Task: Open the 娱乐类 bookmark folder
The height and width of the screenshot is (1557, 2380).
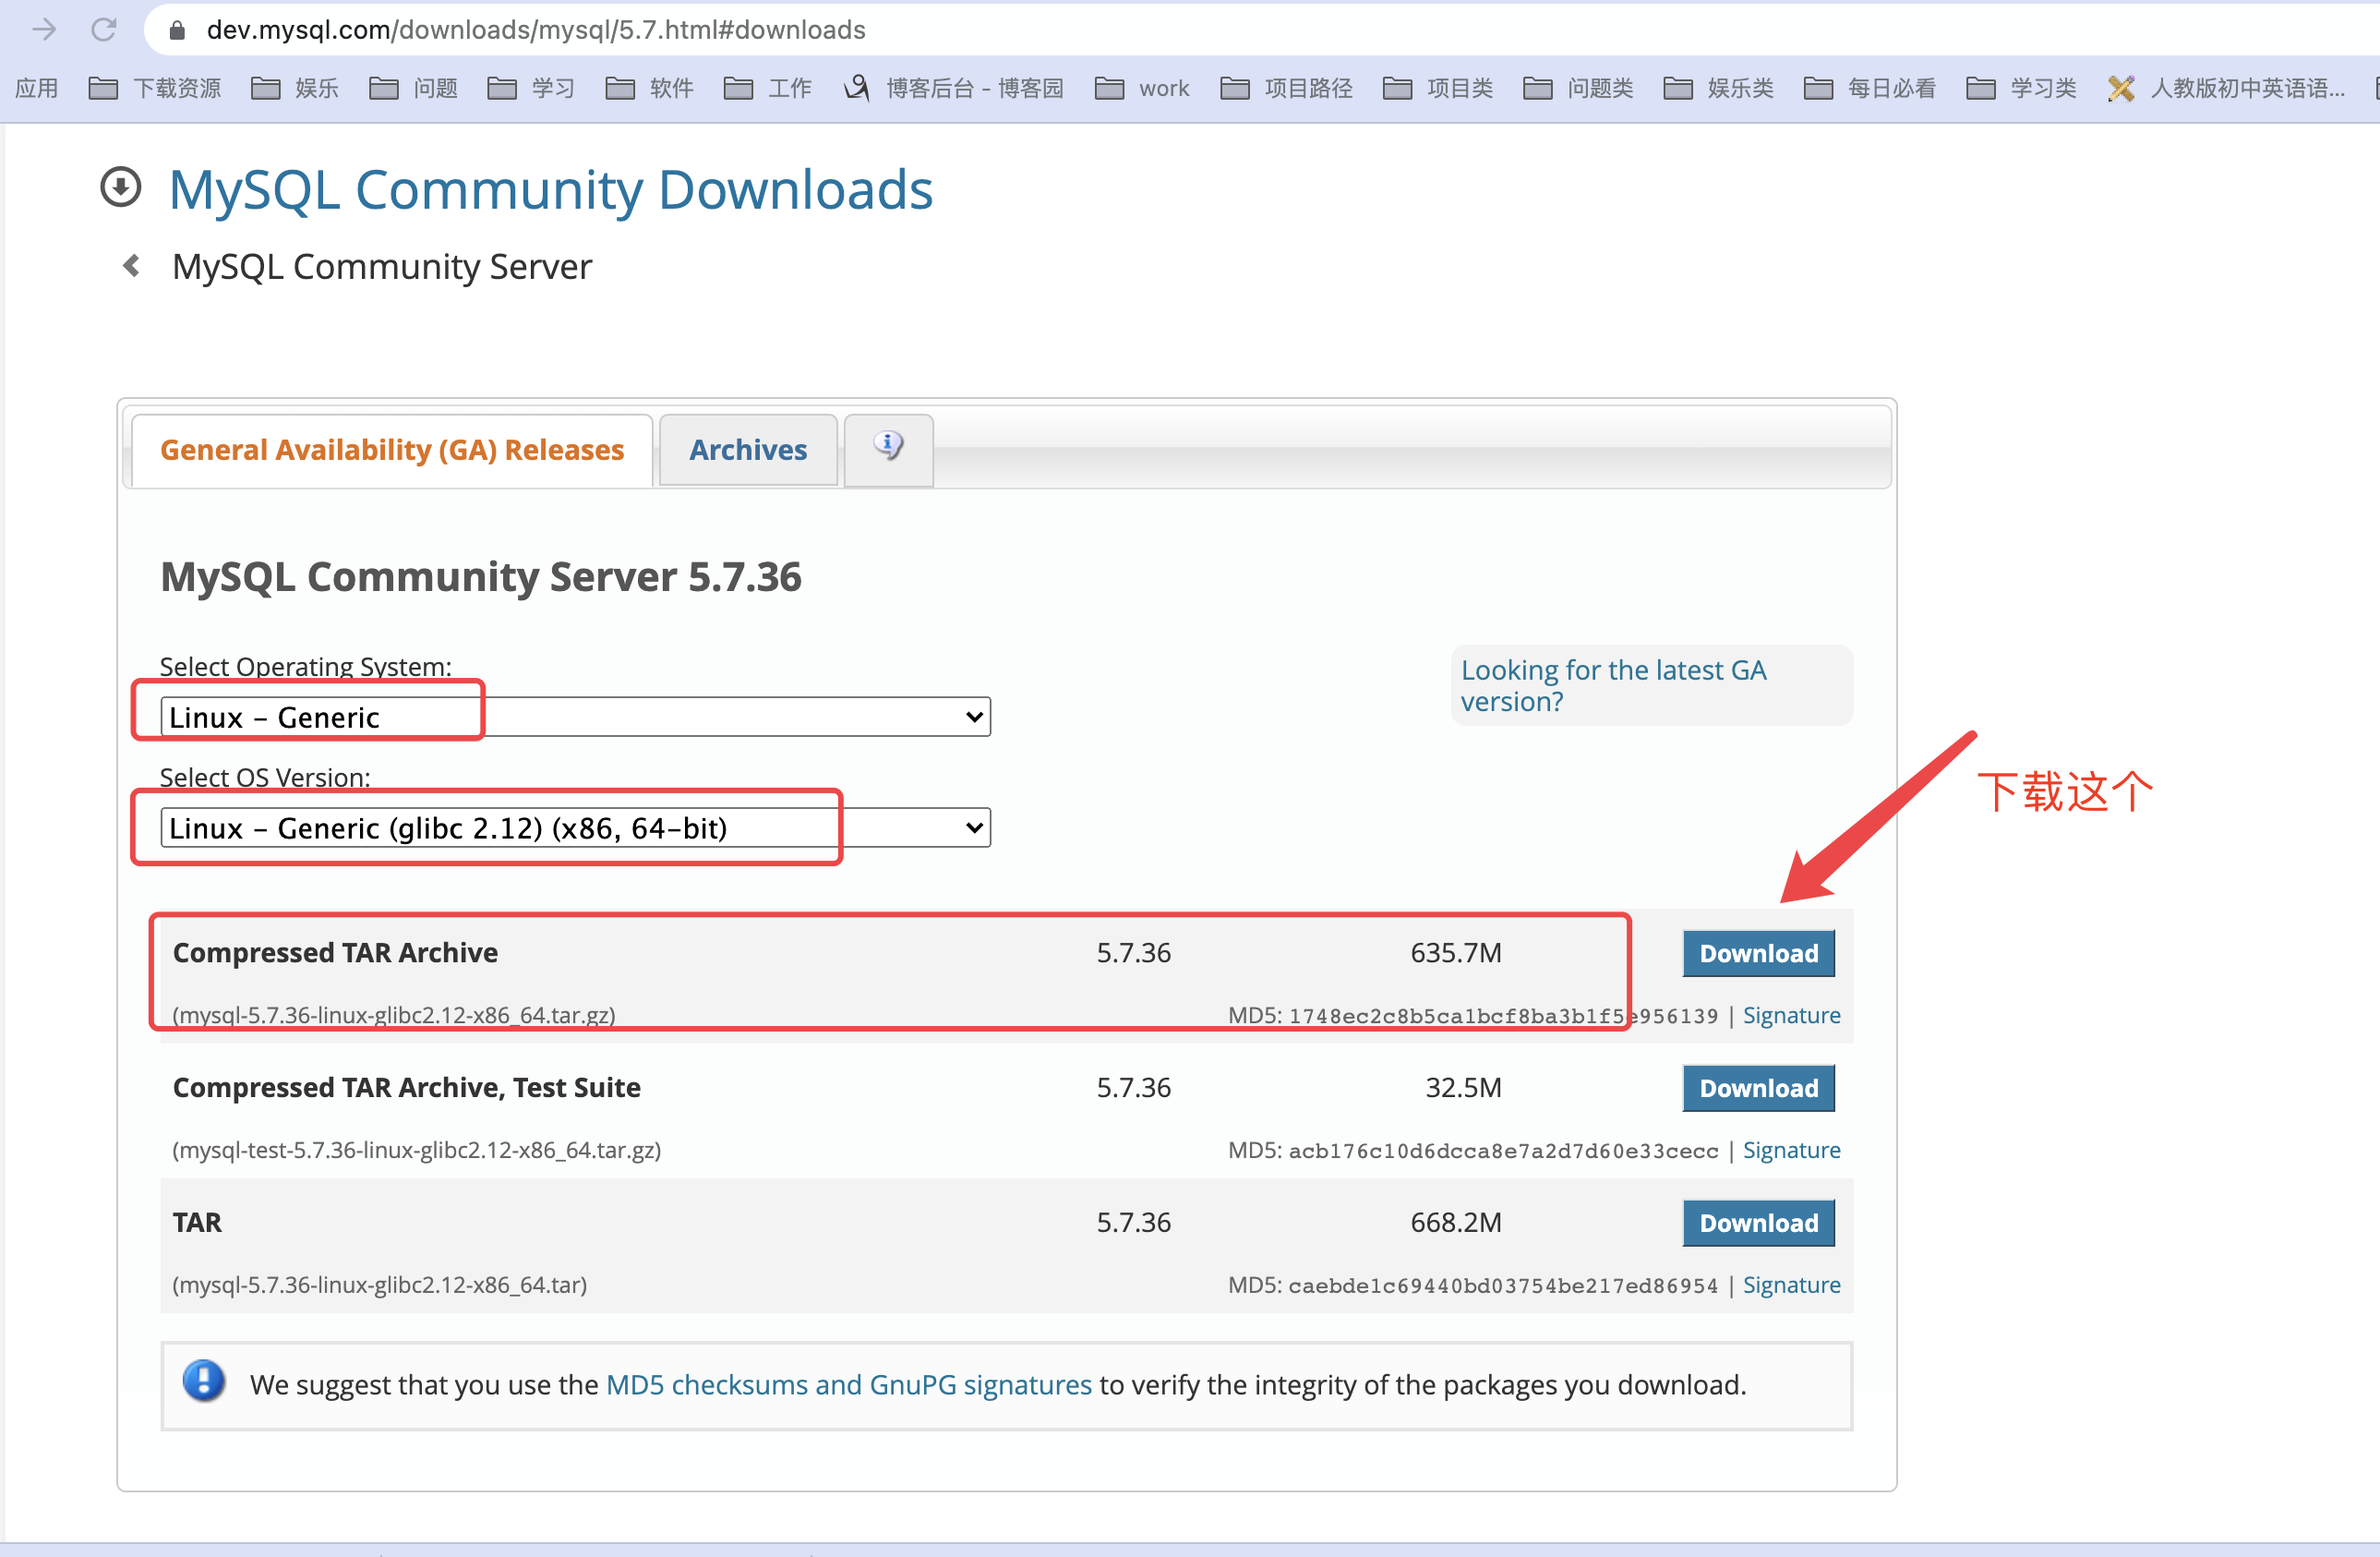Action: point(1718,88)
